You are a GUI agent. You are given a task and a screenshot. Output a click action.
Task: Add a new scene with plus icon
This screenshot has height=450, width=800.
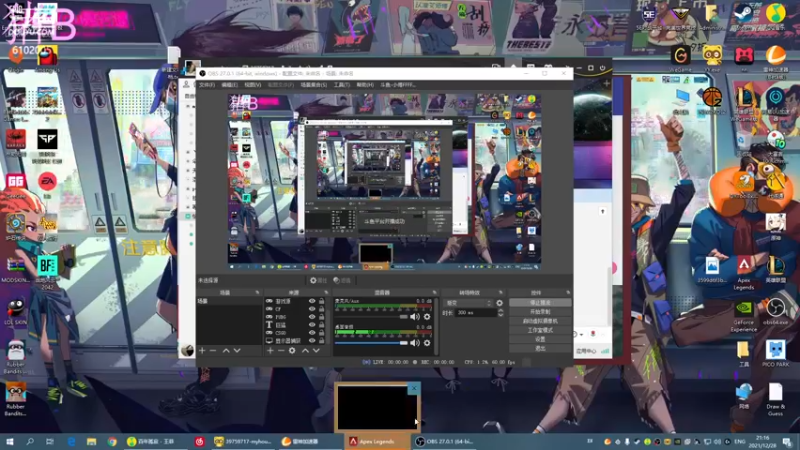click(202, 351)
